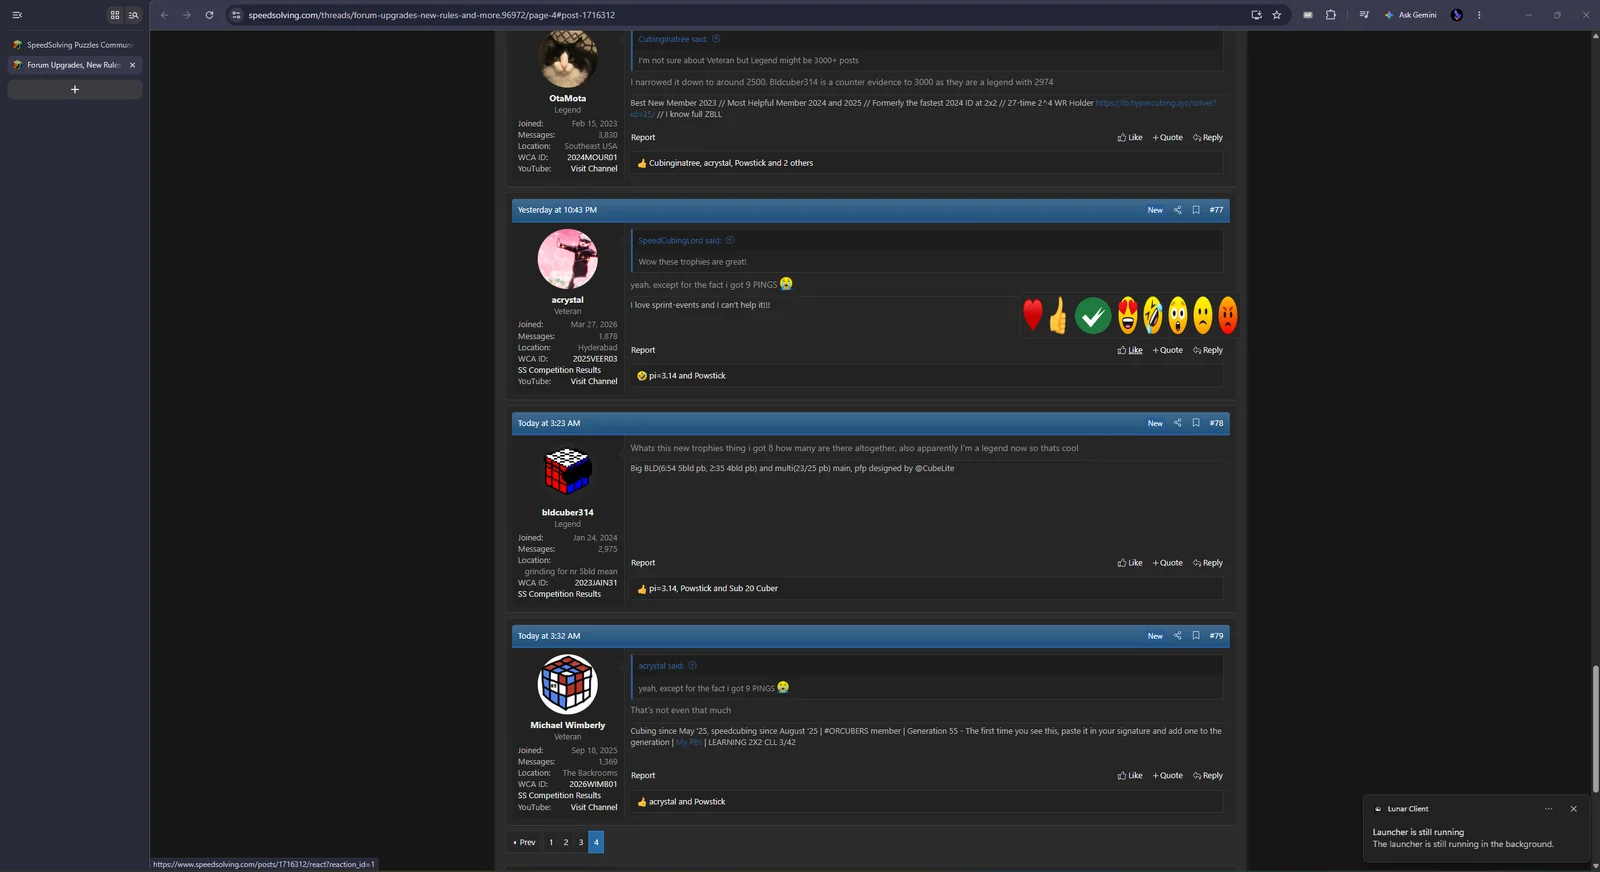This screenshot has width=1600, height=872.
Task: Expand the SpeedCubingLord quote source
Action: pos(730,240)
